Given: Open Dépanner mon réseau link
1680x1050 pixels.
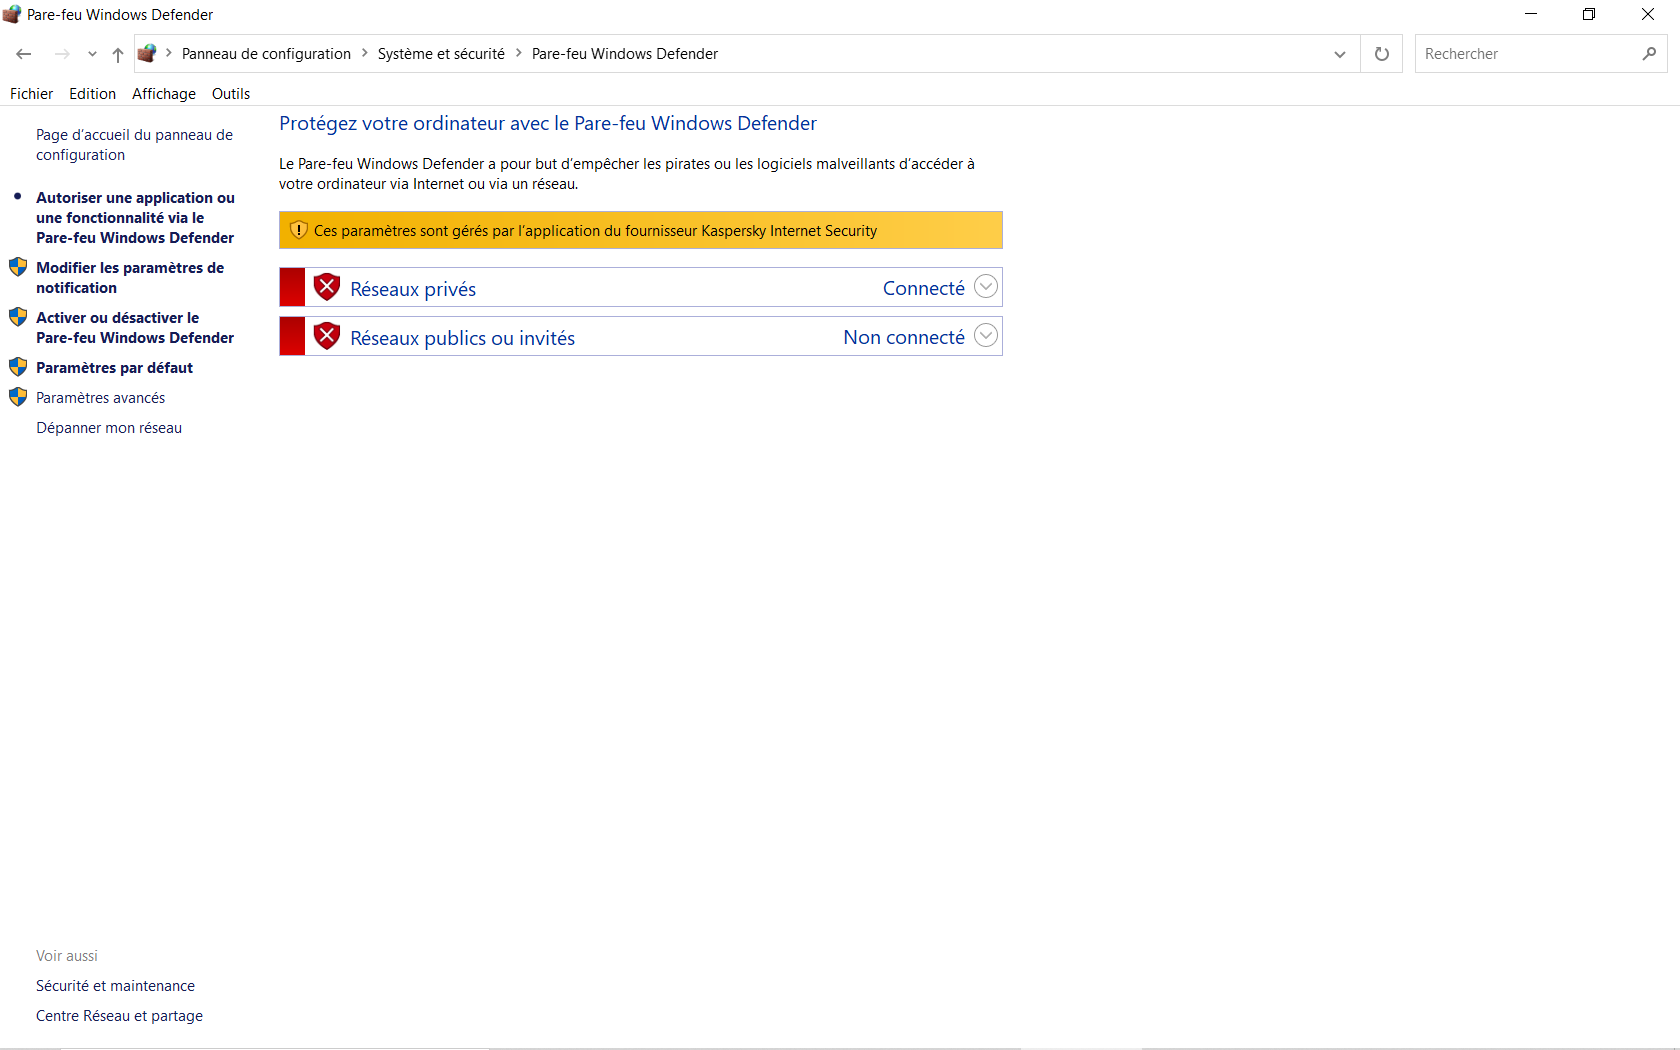Looking at the screenshot, I should tap(109, 428).
